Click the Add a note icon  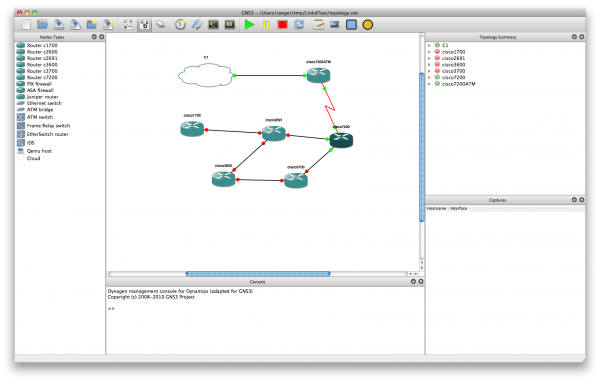[318, 25]
